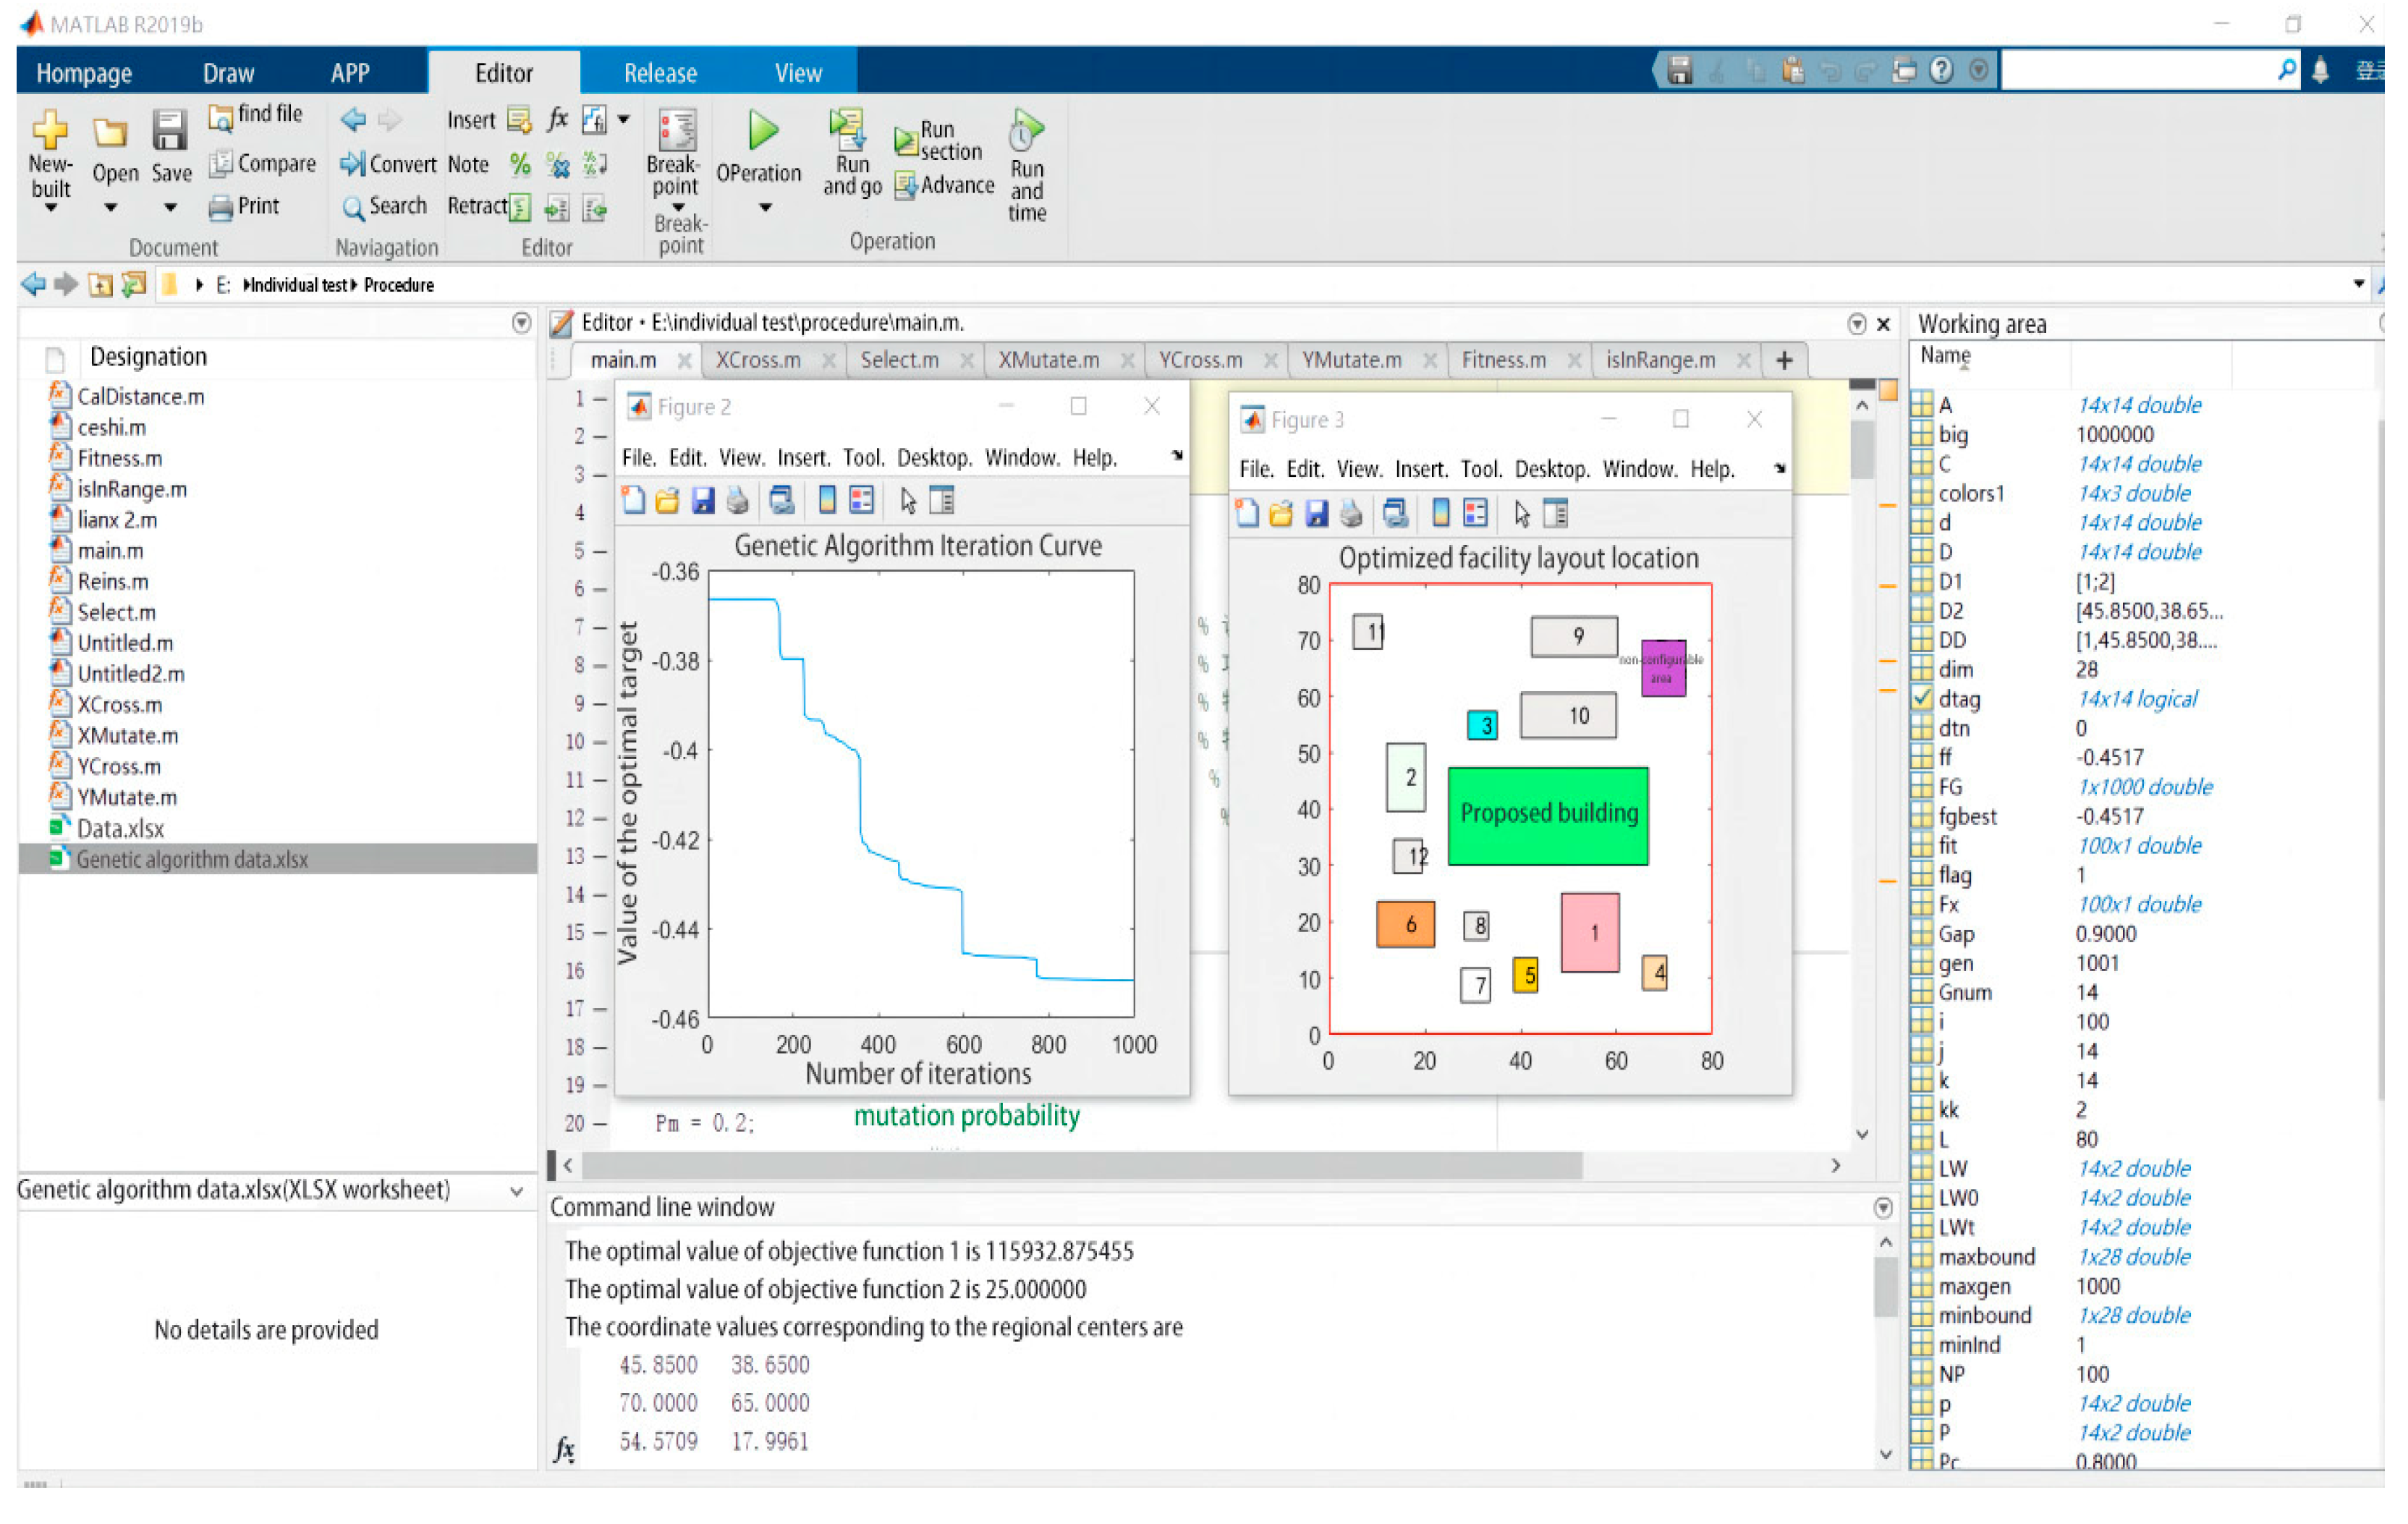Image resolution: width=2408 pixels, height=1524 pixels.
Task: Click the green Proposed building rectangle
Action: (1549, 816)
